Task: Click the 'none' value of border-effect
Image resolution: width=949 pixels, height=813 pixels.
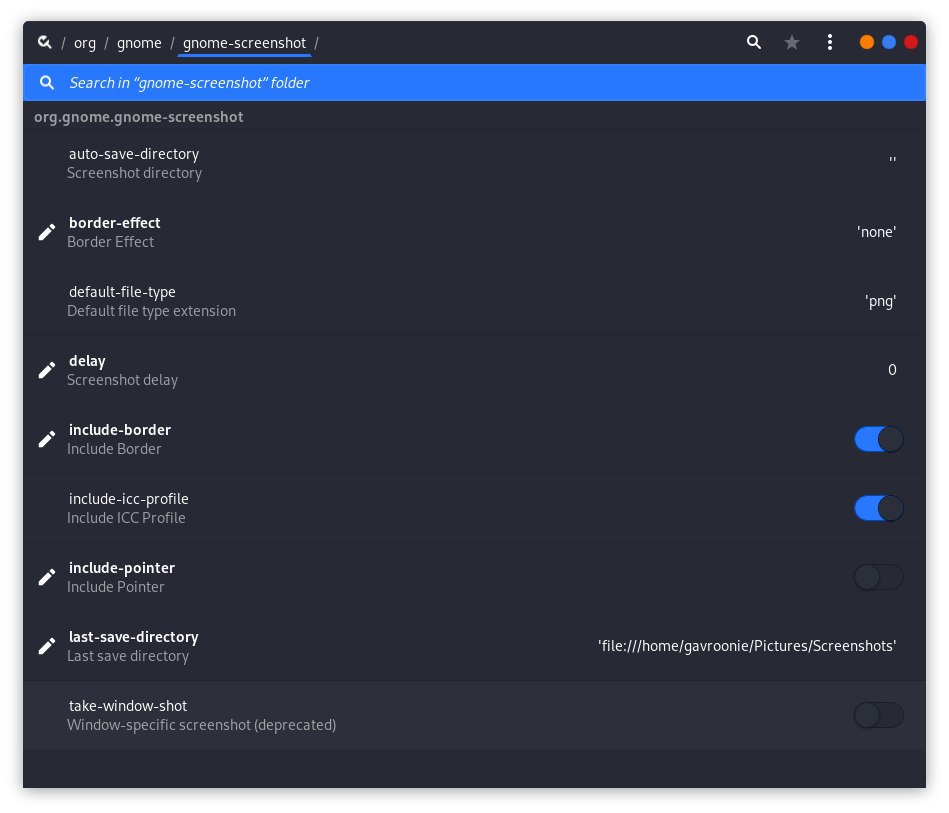Action: coord(876,232)
